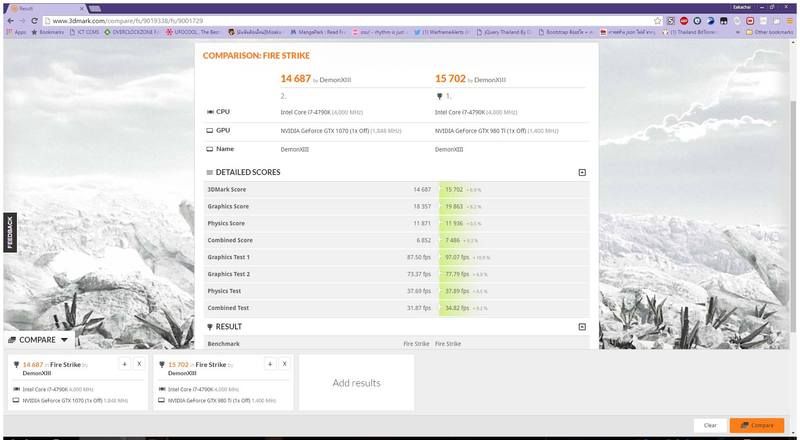Image resolution: width=800 pixels, height=440 pixels.
Task: Click trophy icon on the 14 687 card
Action: tap(16, 365)
